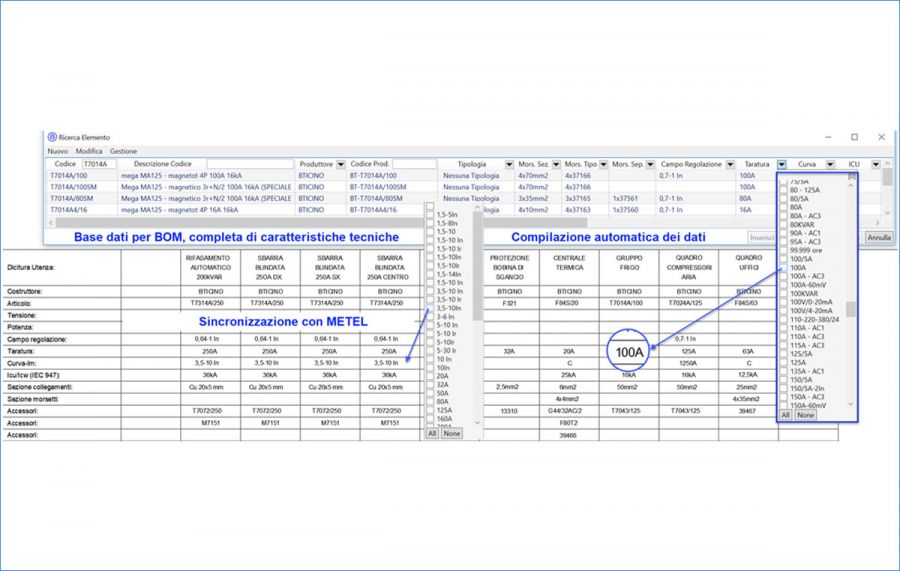The image size is (900, 571).
Task: Click the Ricerca Elemento app icon
Action: tap(52, 137)
